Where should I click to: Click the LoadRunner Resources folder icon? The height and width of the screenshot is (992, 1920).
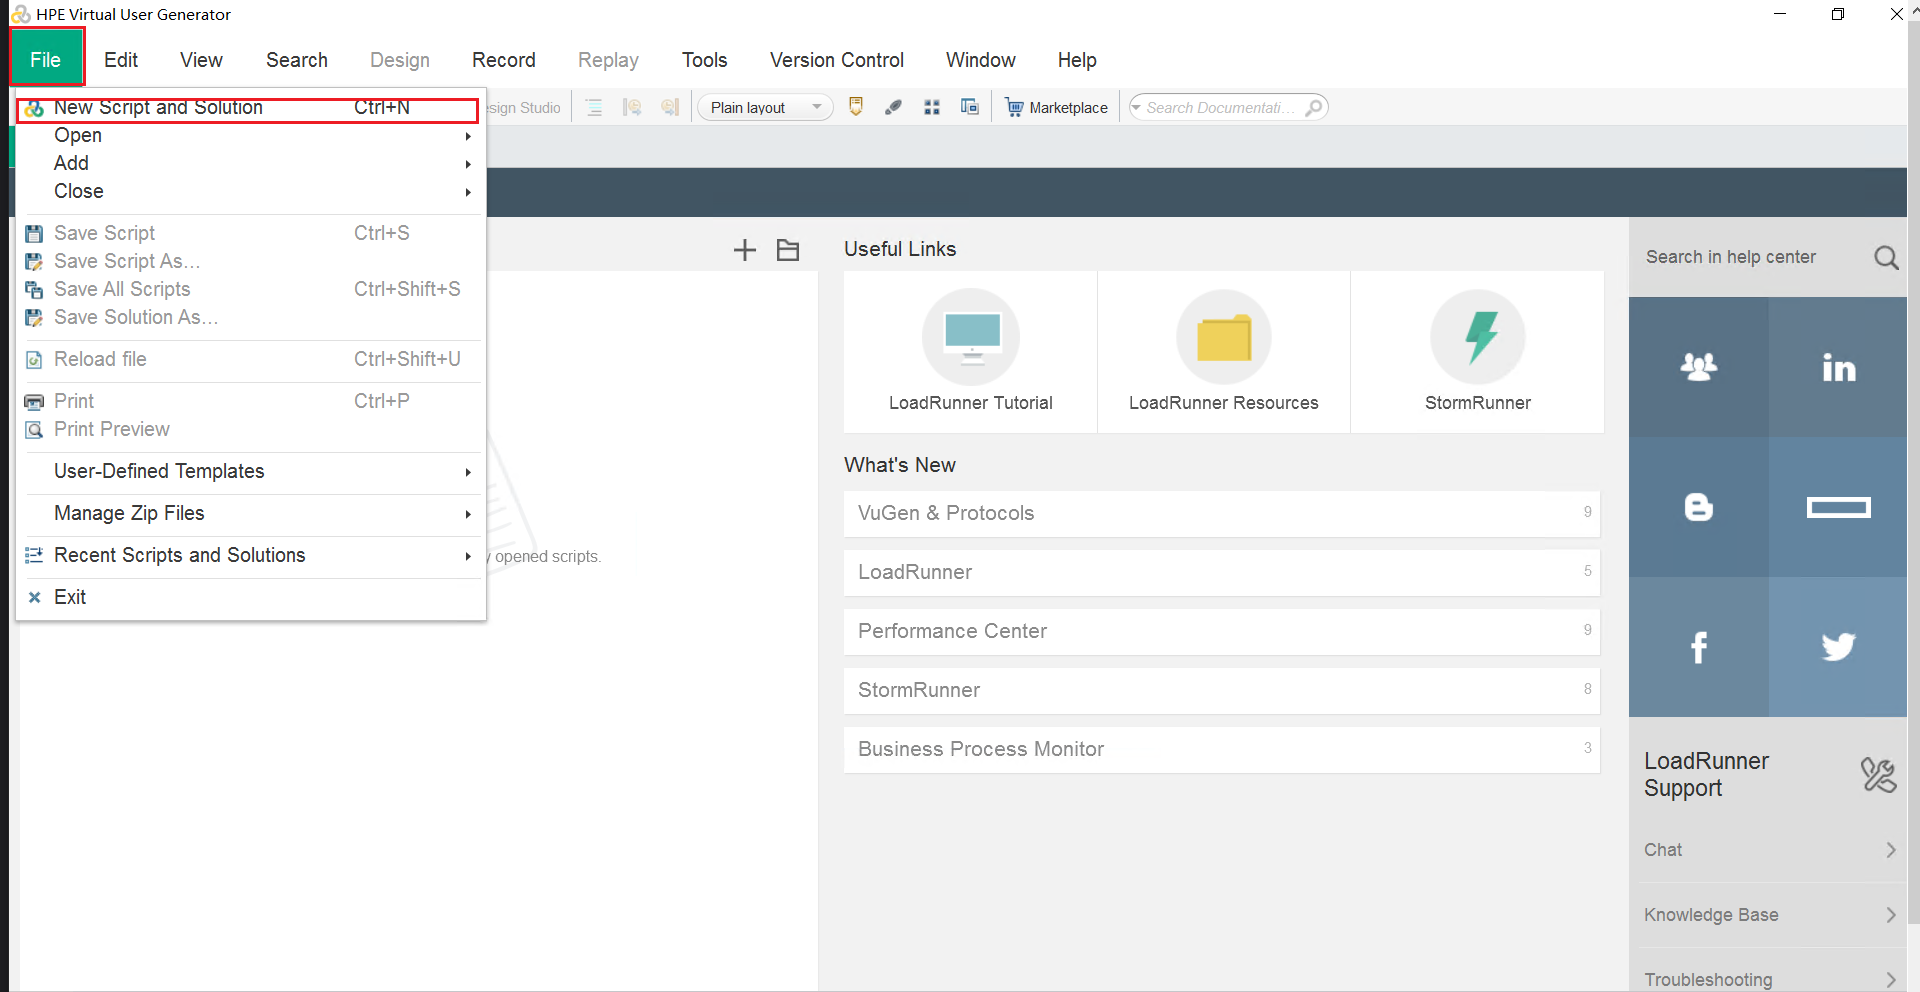coord(1224,337)
